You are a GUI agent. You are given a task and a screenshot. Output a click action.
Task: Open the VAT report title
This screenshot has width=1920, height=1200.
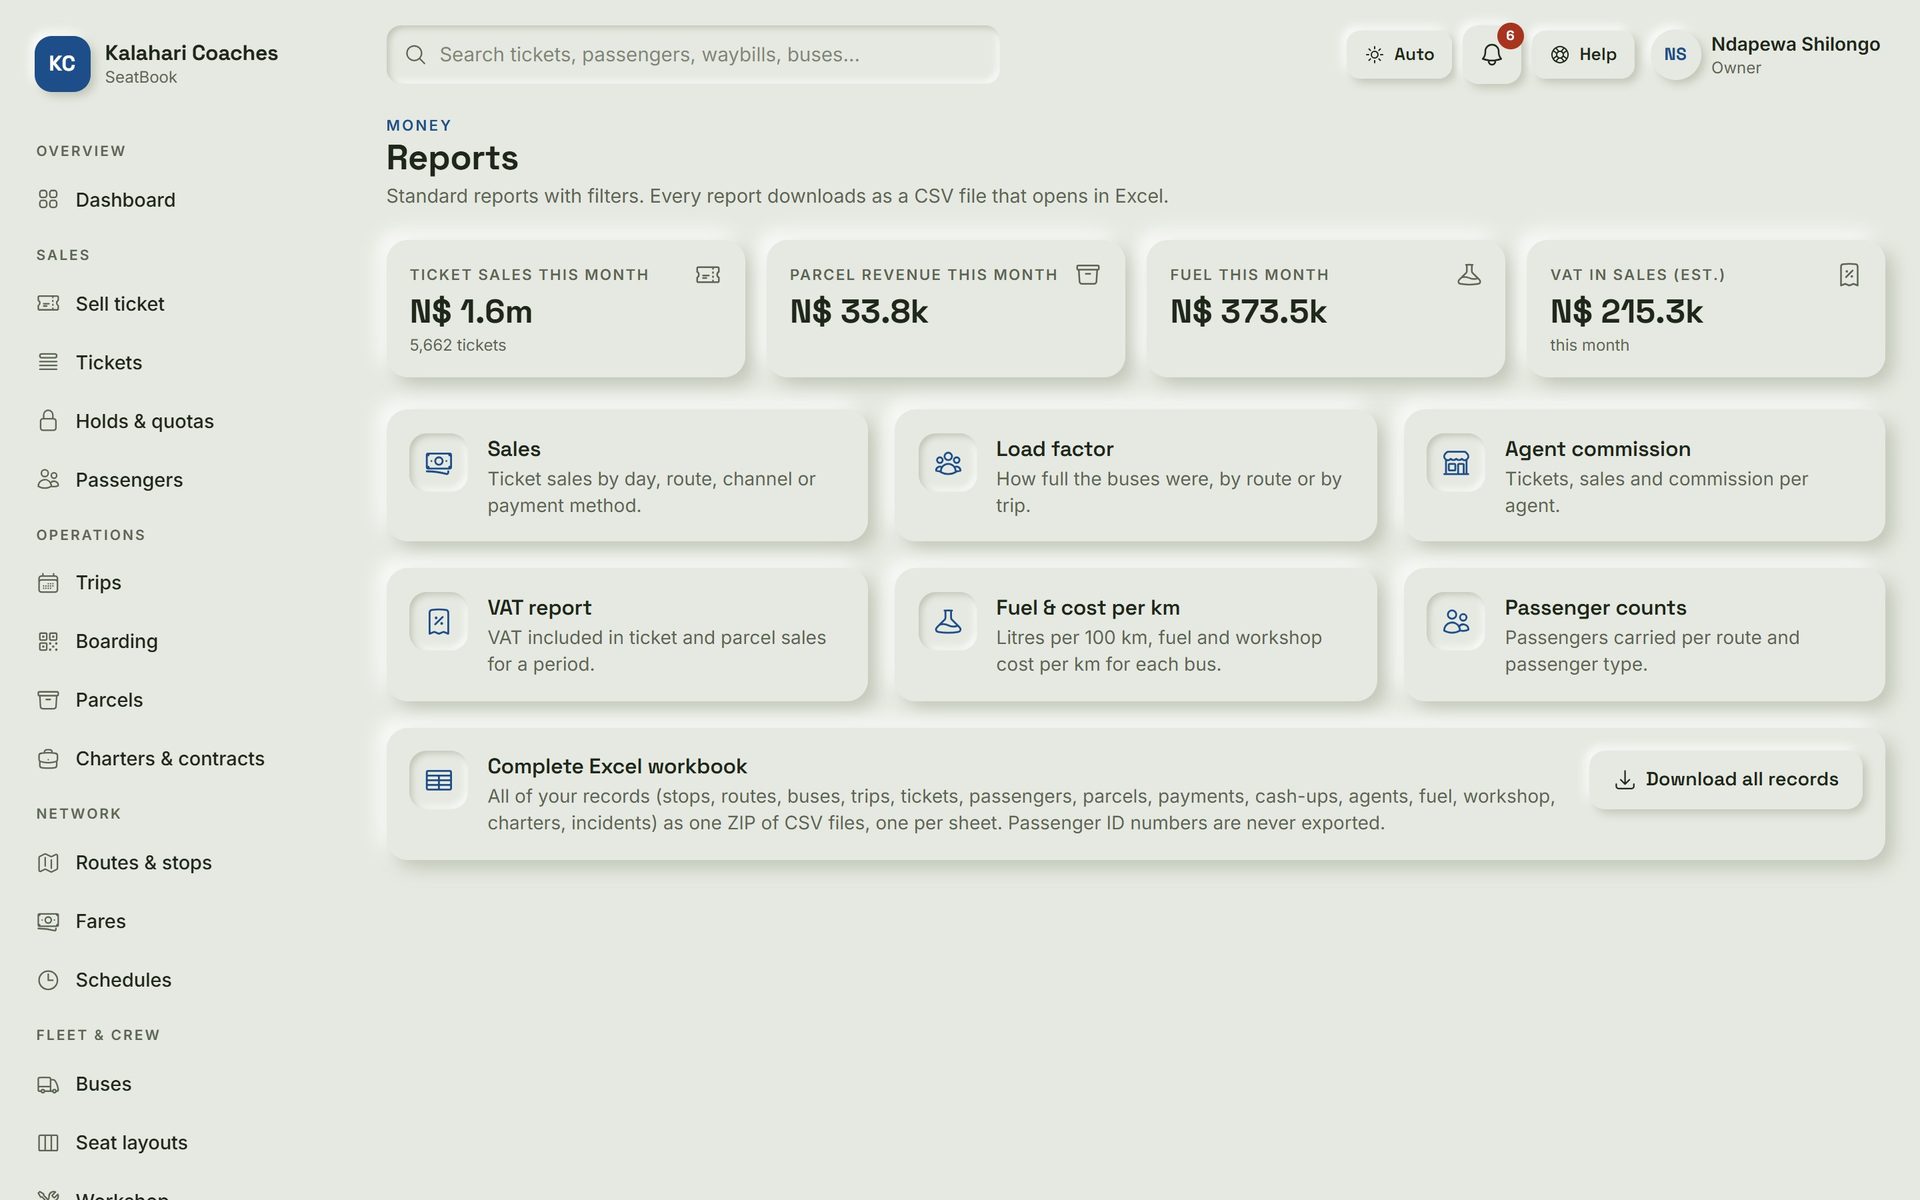(x=539, y=608)
